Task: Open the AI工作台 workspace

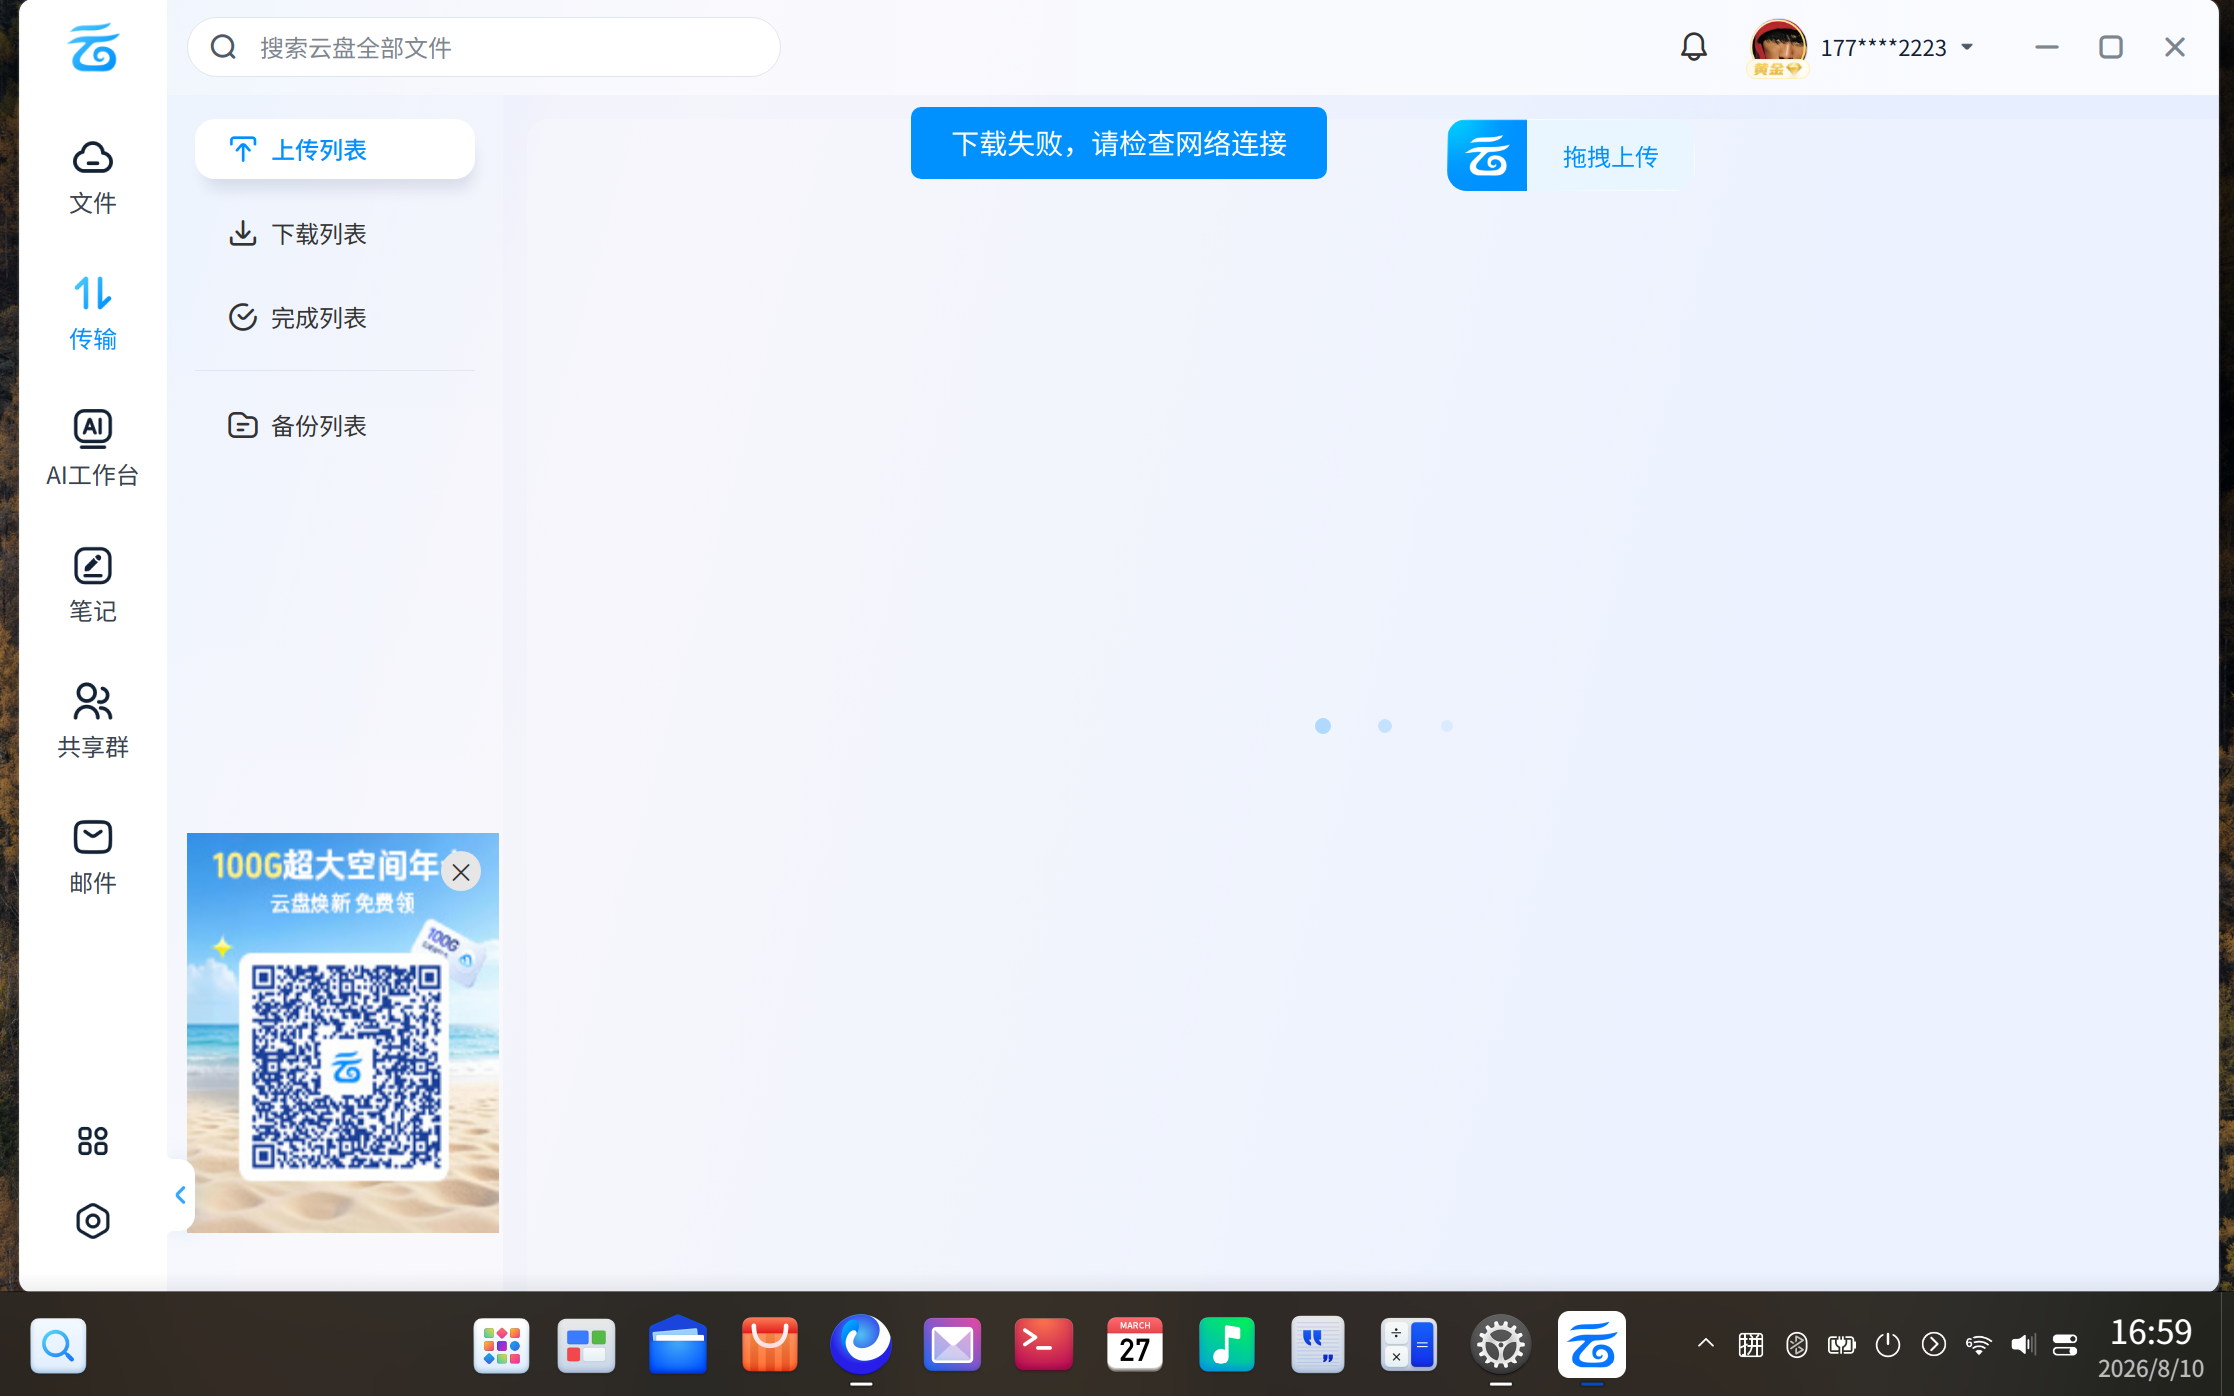Action: point(92,449)
